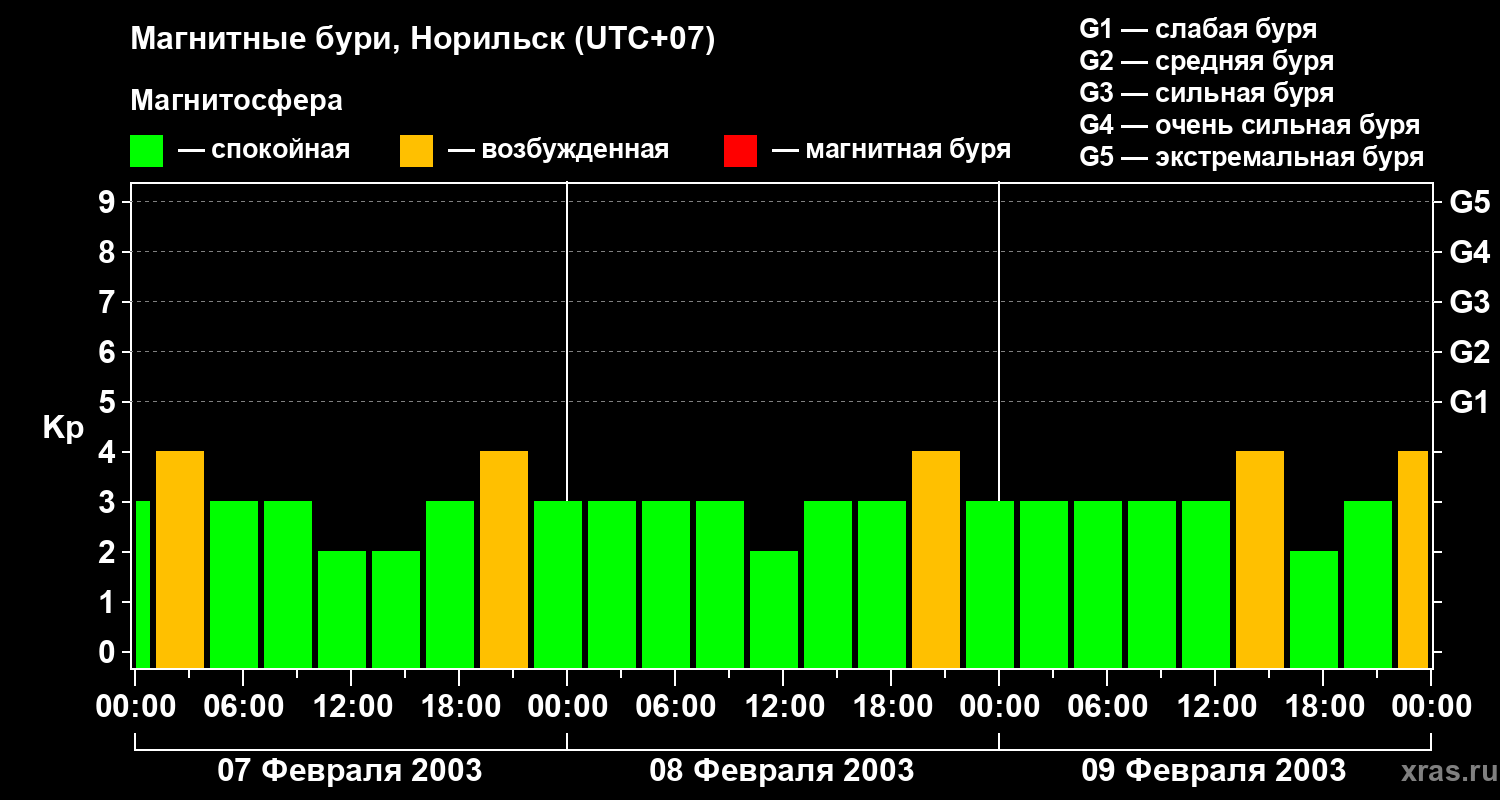The width and height of the screenshot is (1500, 800).
Task: Click the 'Магнитосфера' heading
Action: [237, 101]
